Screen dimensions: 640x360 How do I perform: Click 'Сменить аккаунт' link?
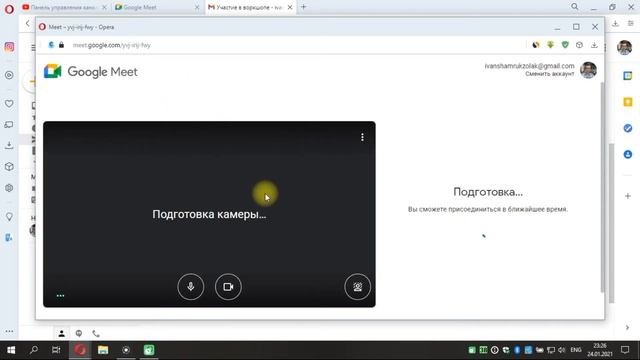click(x=549, y=74)
